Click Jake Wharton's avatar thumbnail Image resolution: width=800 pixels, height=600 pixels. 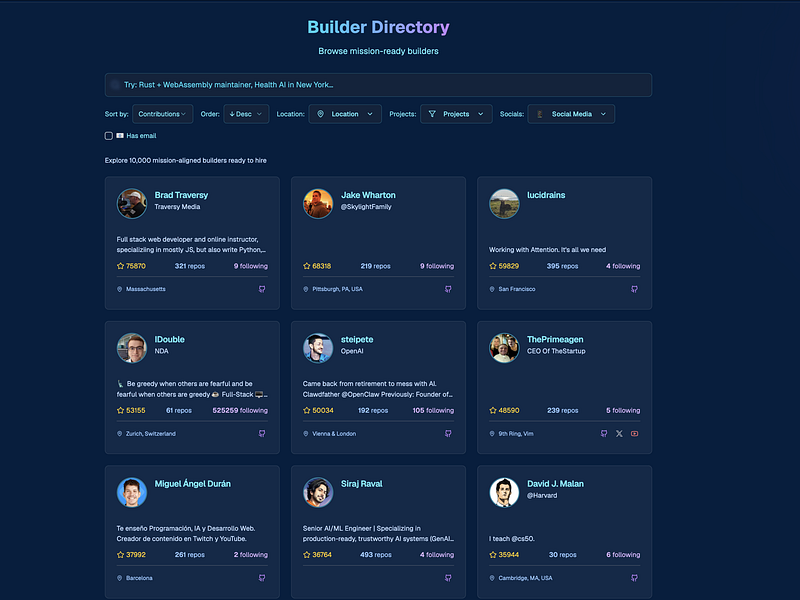pyautogui.click(x=318, y=204)
